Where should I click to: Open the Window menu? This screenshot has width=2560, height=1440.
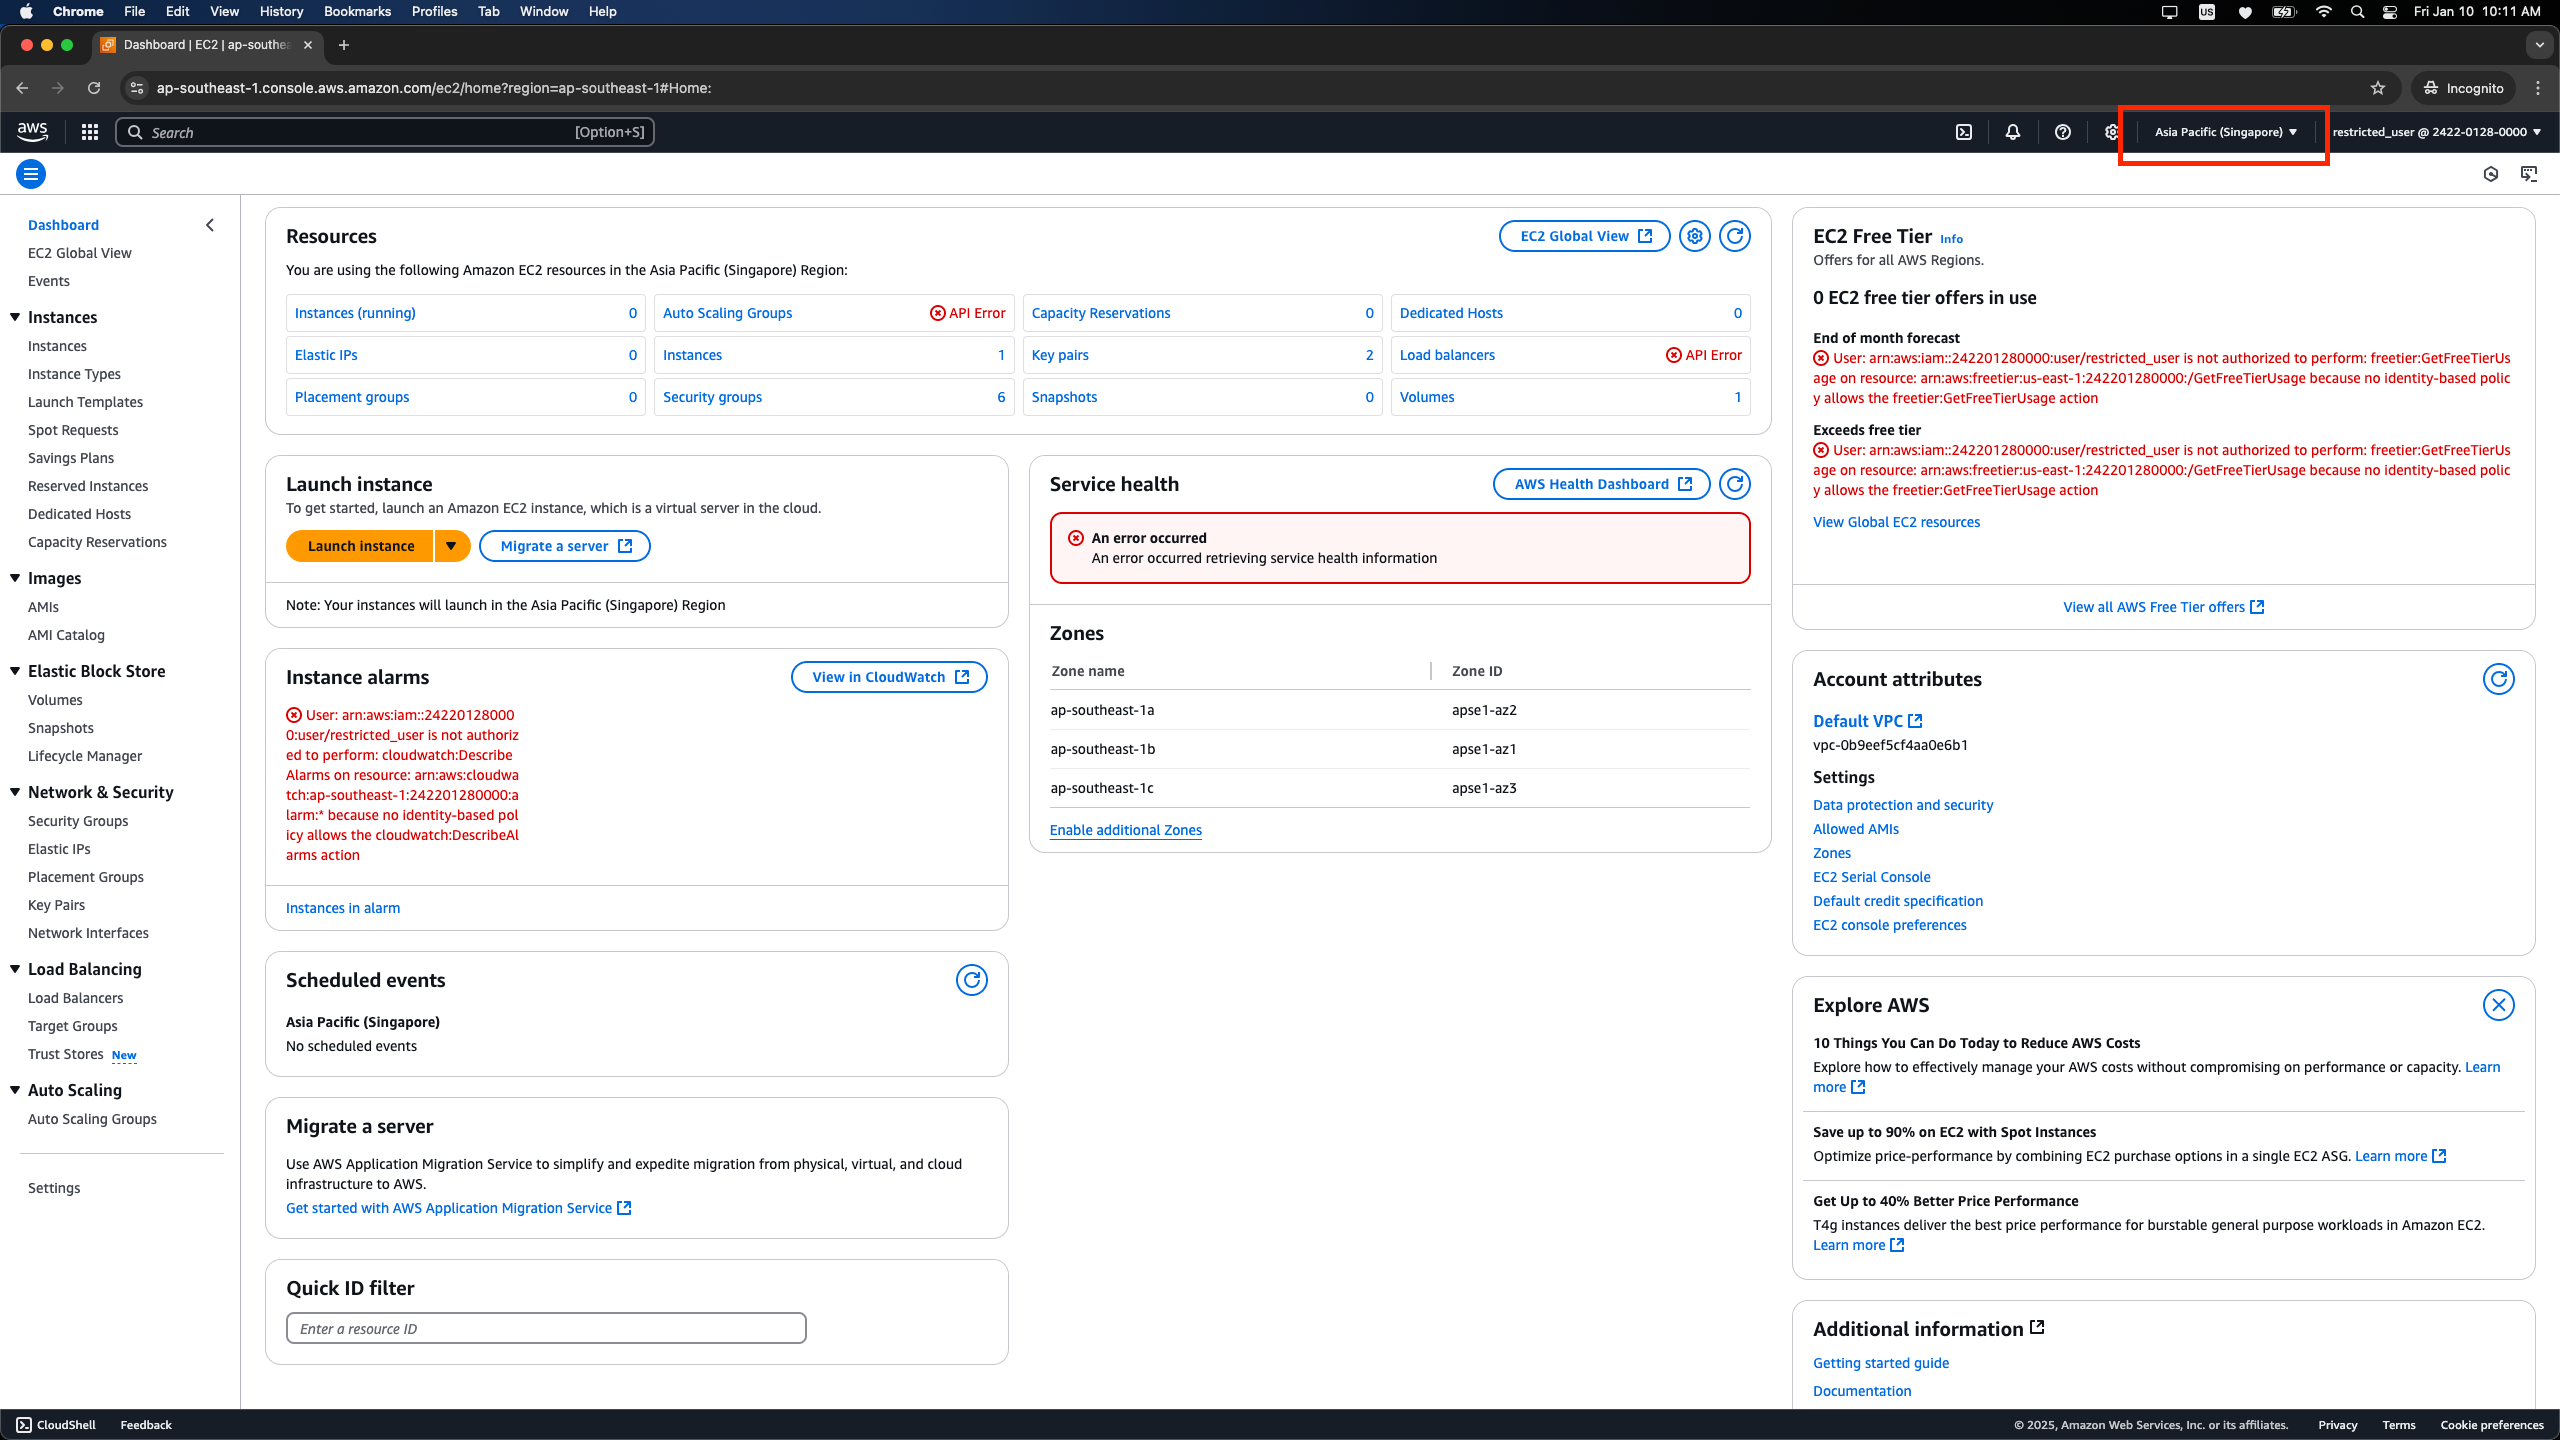[544, 12]
